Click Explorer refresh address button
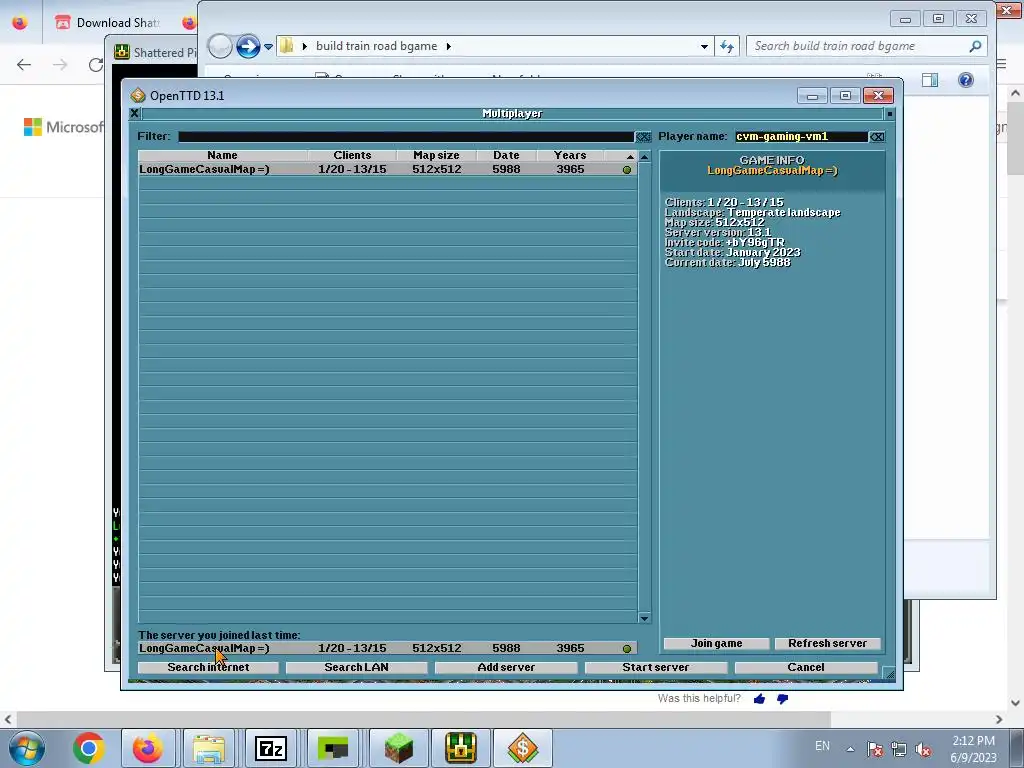Screen dimensions: 1024x768 point(727,46)
